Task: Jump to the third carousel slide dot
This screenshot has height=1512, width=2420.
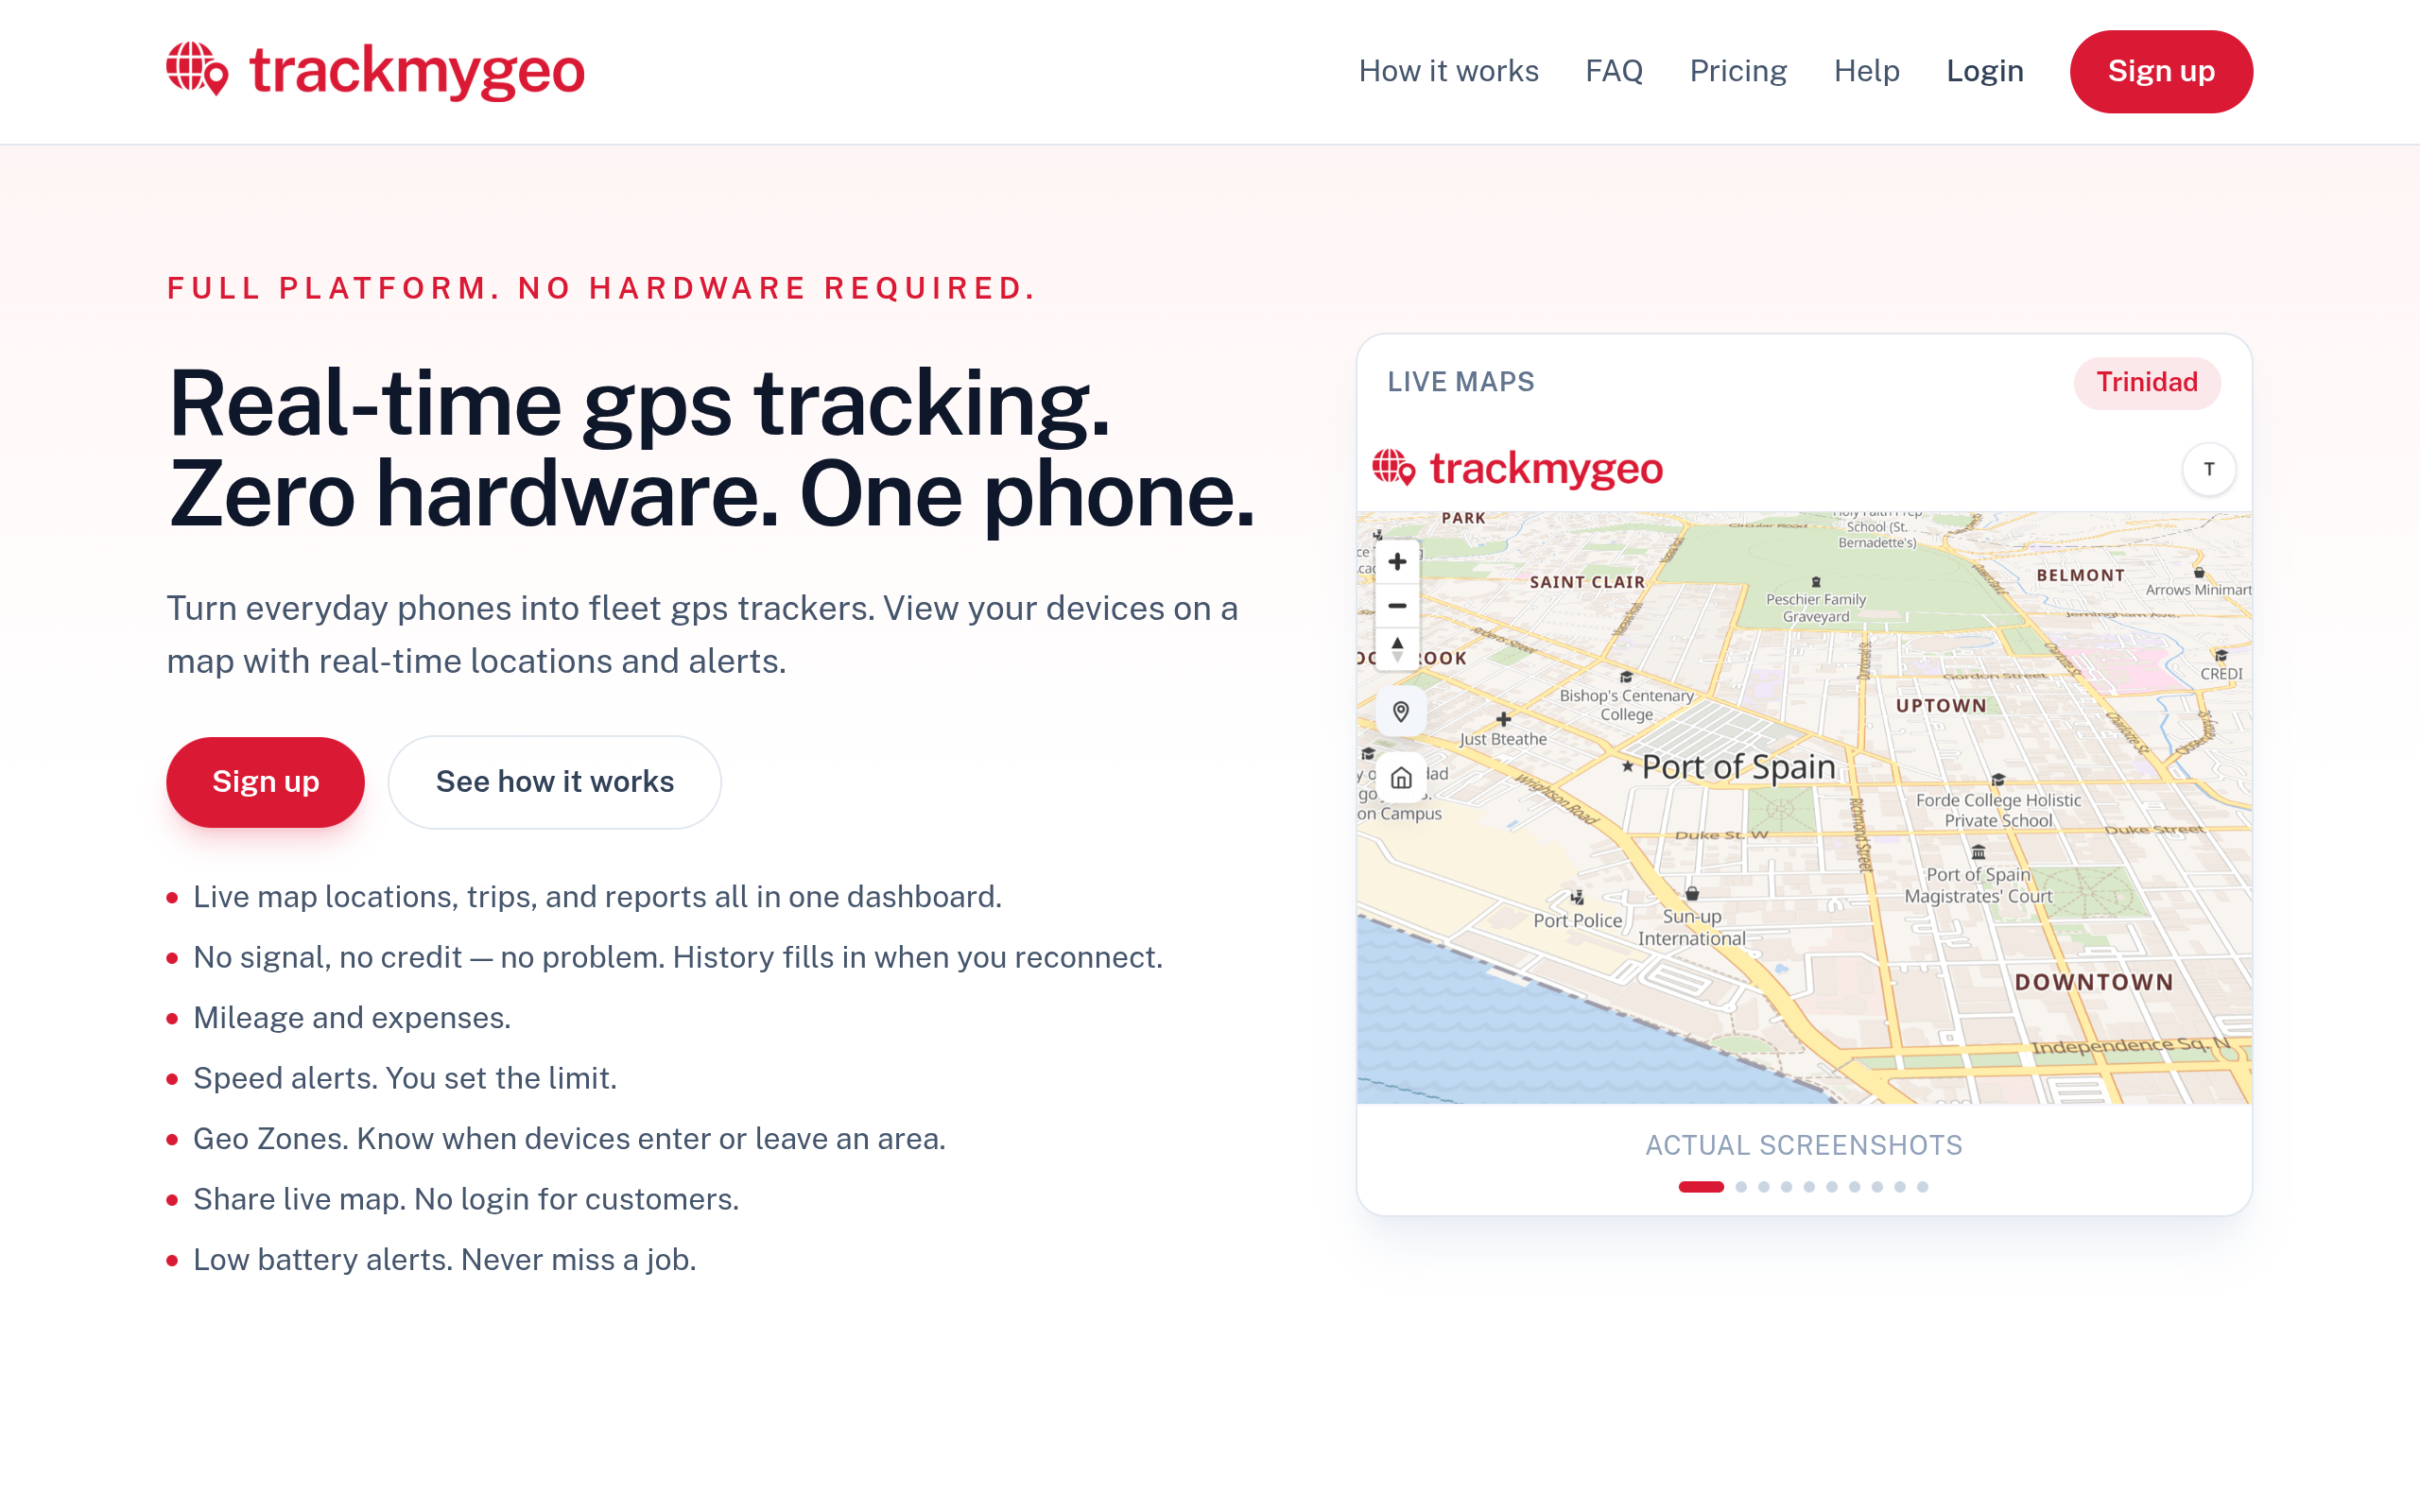Action: (1764, 1186)
